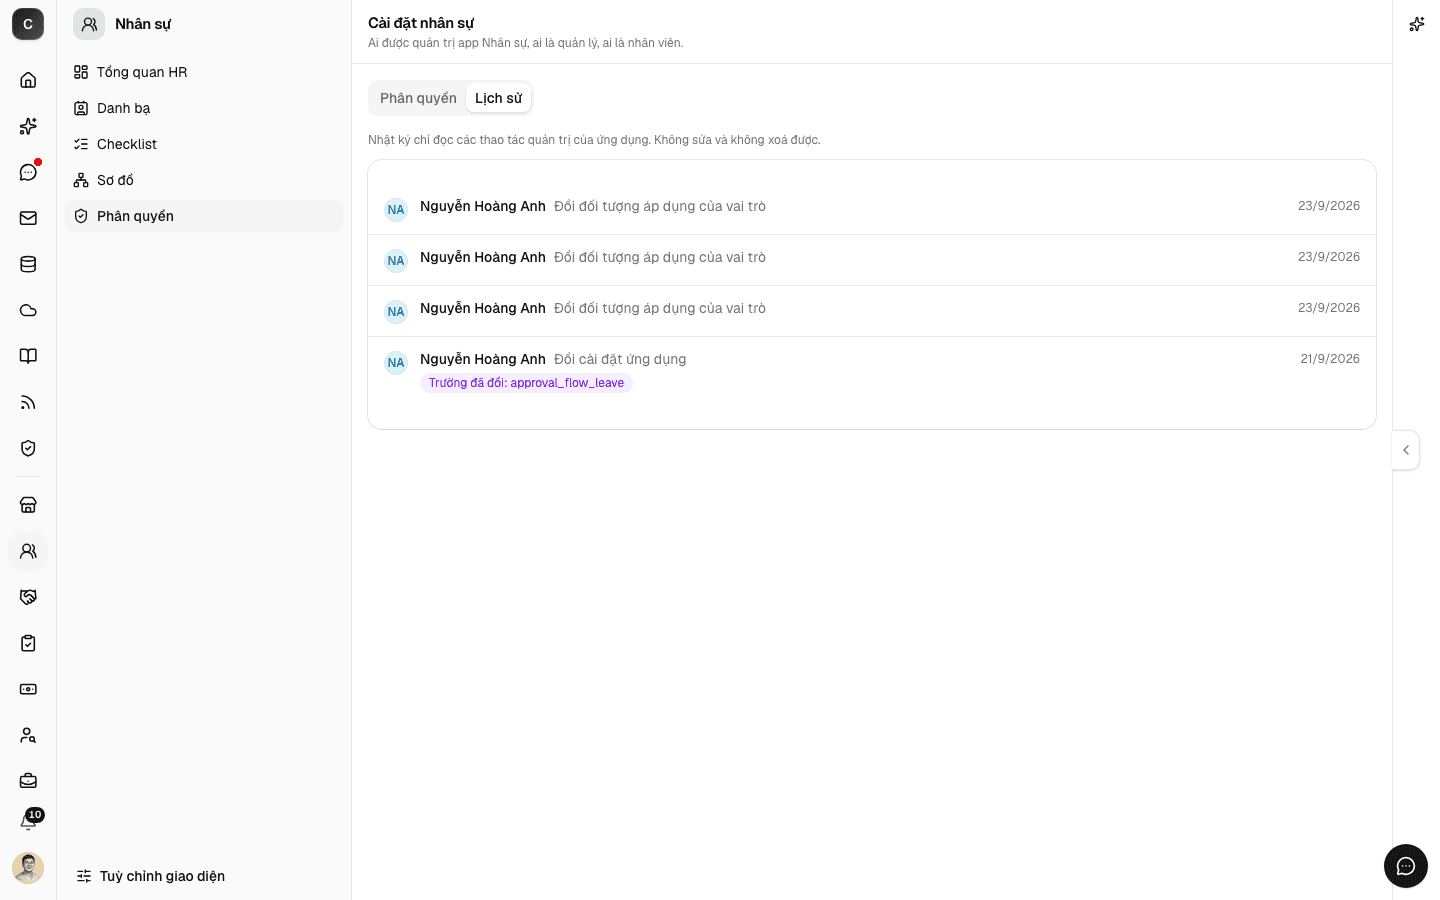Click the 21/9/2026 date
The height and width of the screenshot is (900, 1440).
pyautogui.click(x=1330, y=359)
